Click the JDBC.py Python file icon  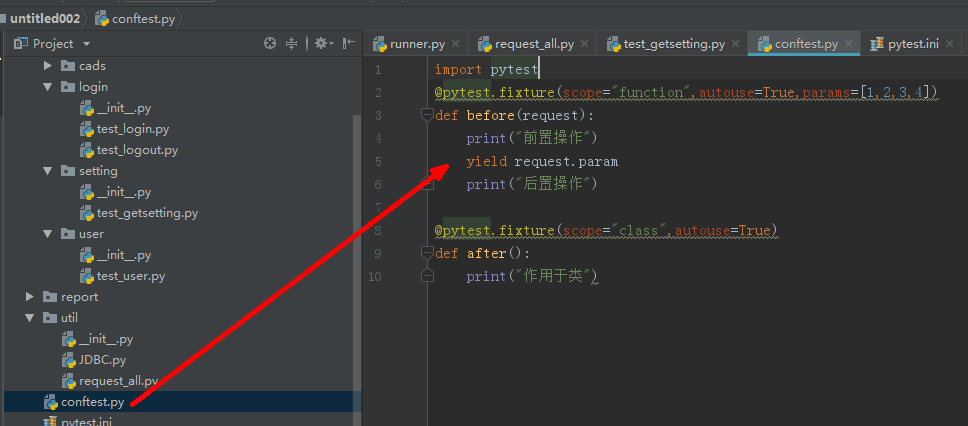coord(69,360)
